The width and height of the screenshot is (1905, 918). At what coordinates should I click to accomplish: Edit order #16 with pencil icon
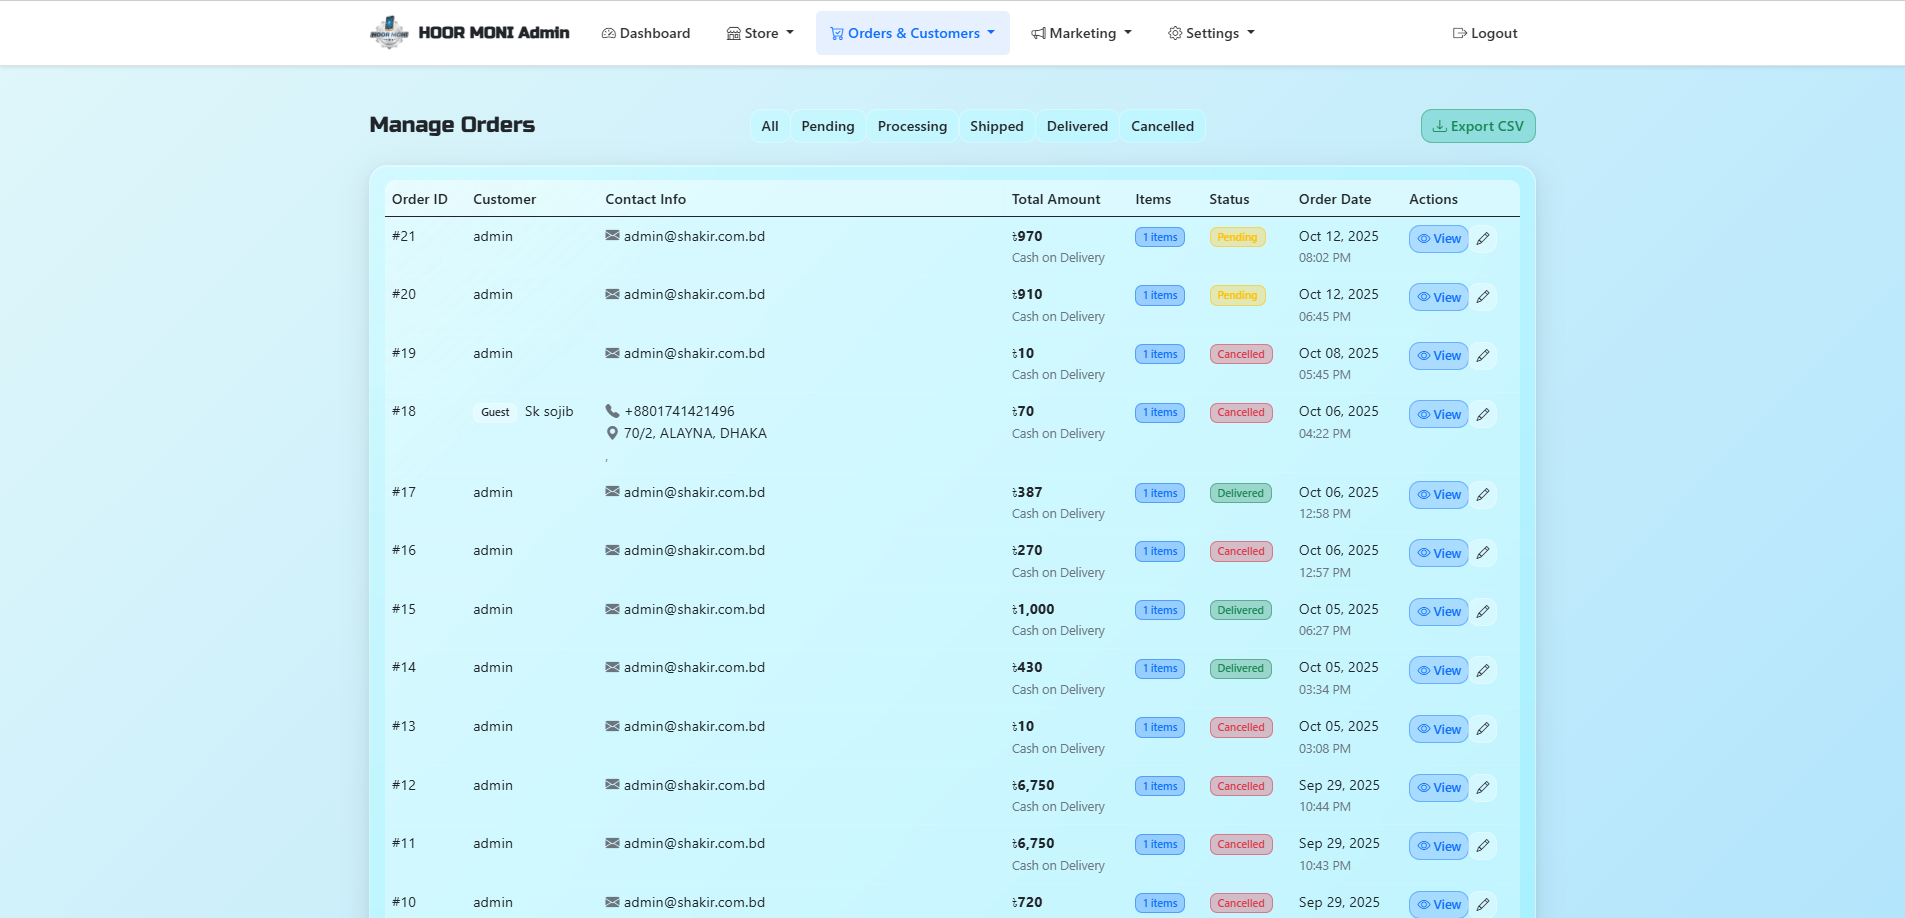[x=1483, y=553]
